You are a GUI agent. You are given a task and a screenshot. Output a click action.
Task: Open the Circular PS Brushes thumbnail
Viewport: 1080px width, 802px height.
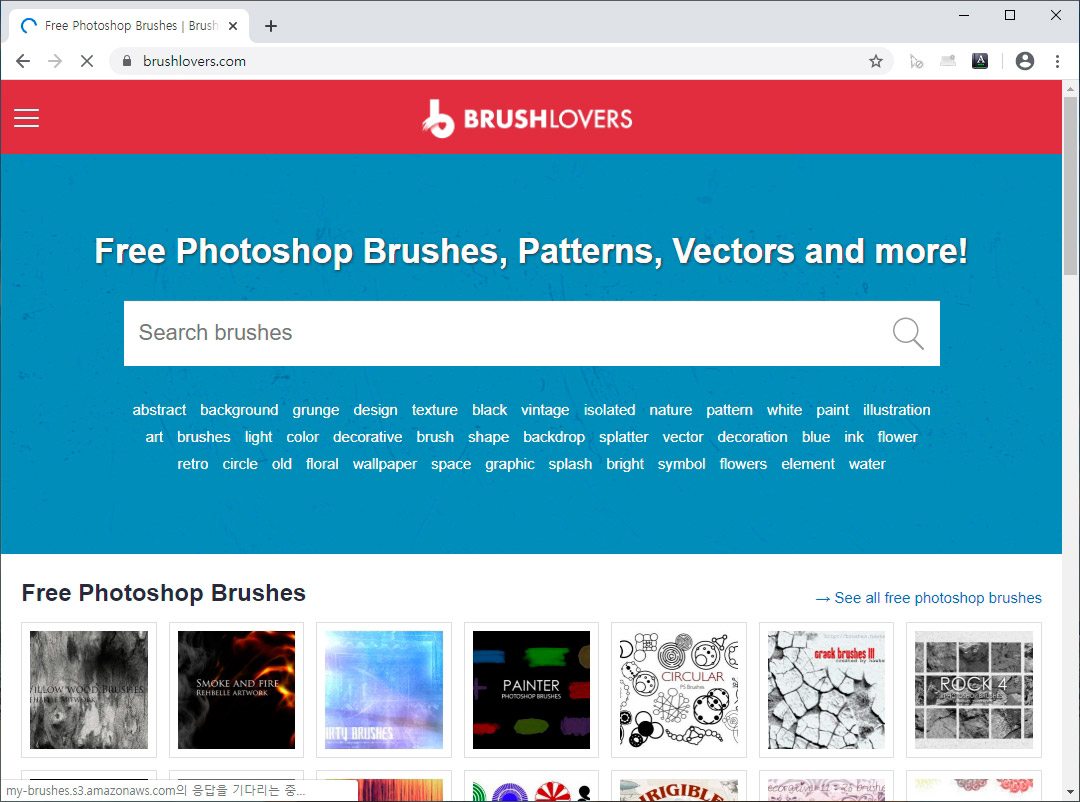pyautogui.click(x=678, y=690)
